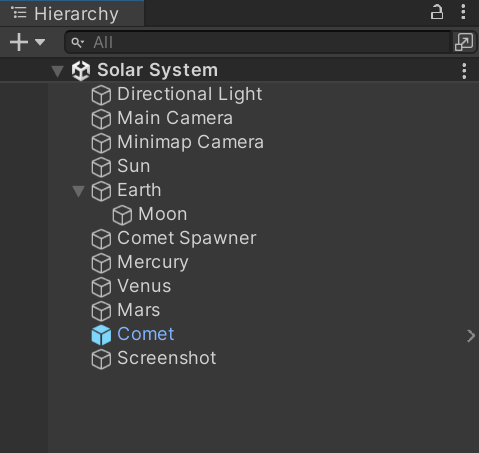The image size is (479, 453).
Task: Select the Screenshot object
Action: [x=167, y=358]
